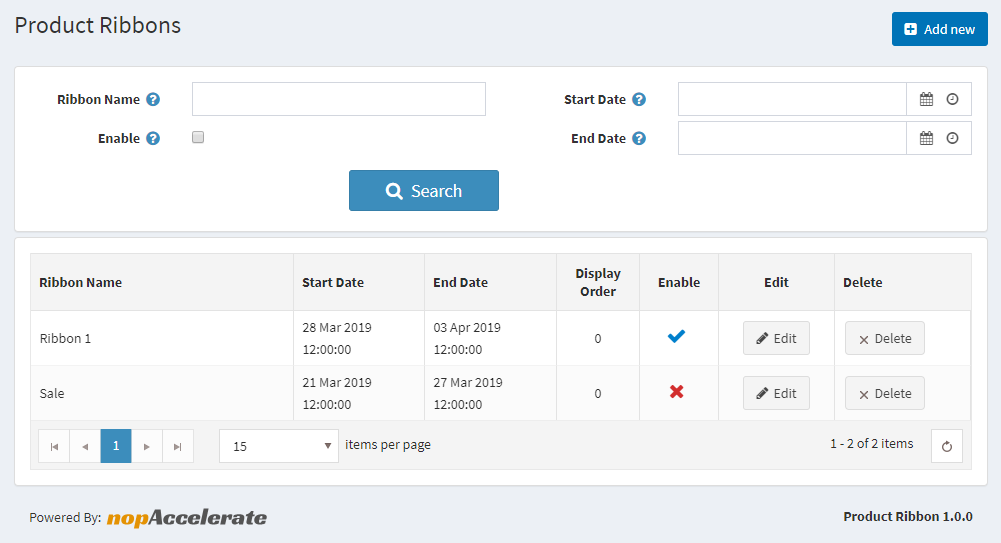Delete the Sale ribbon

point(884,393)
